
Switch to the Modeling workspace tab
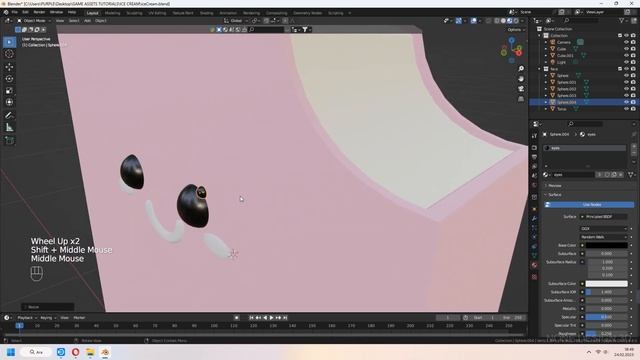[112, 13]
